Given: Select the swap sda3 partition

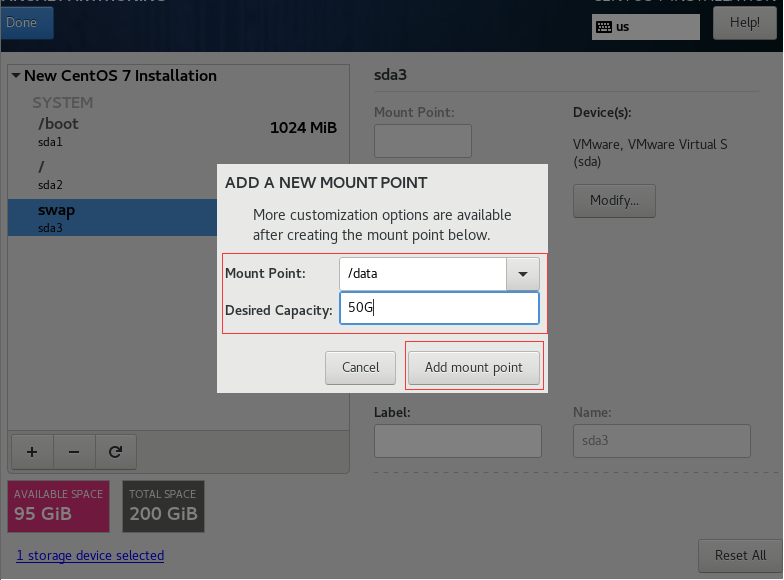Looking at the screenshot, I should (113, 218).
